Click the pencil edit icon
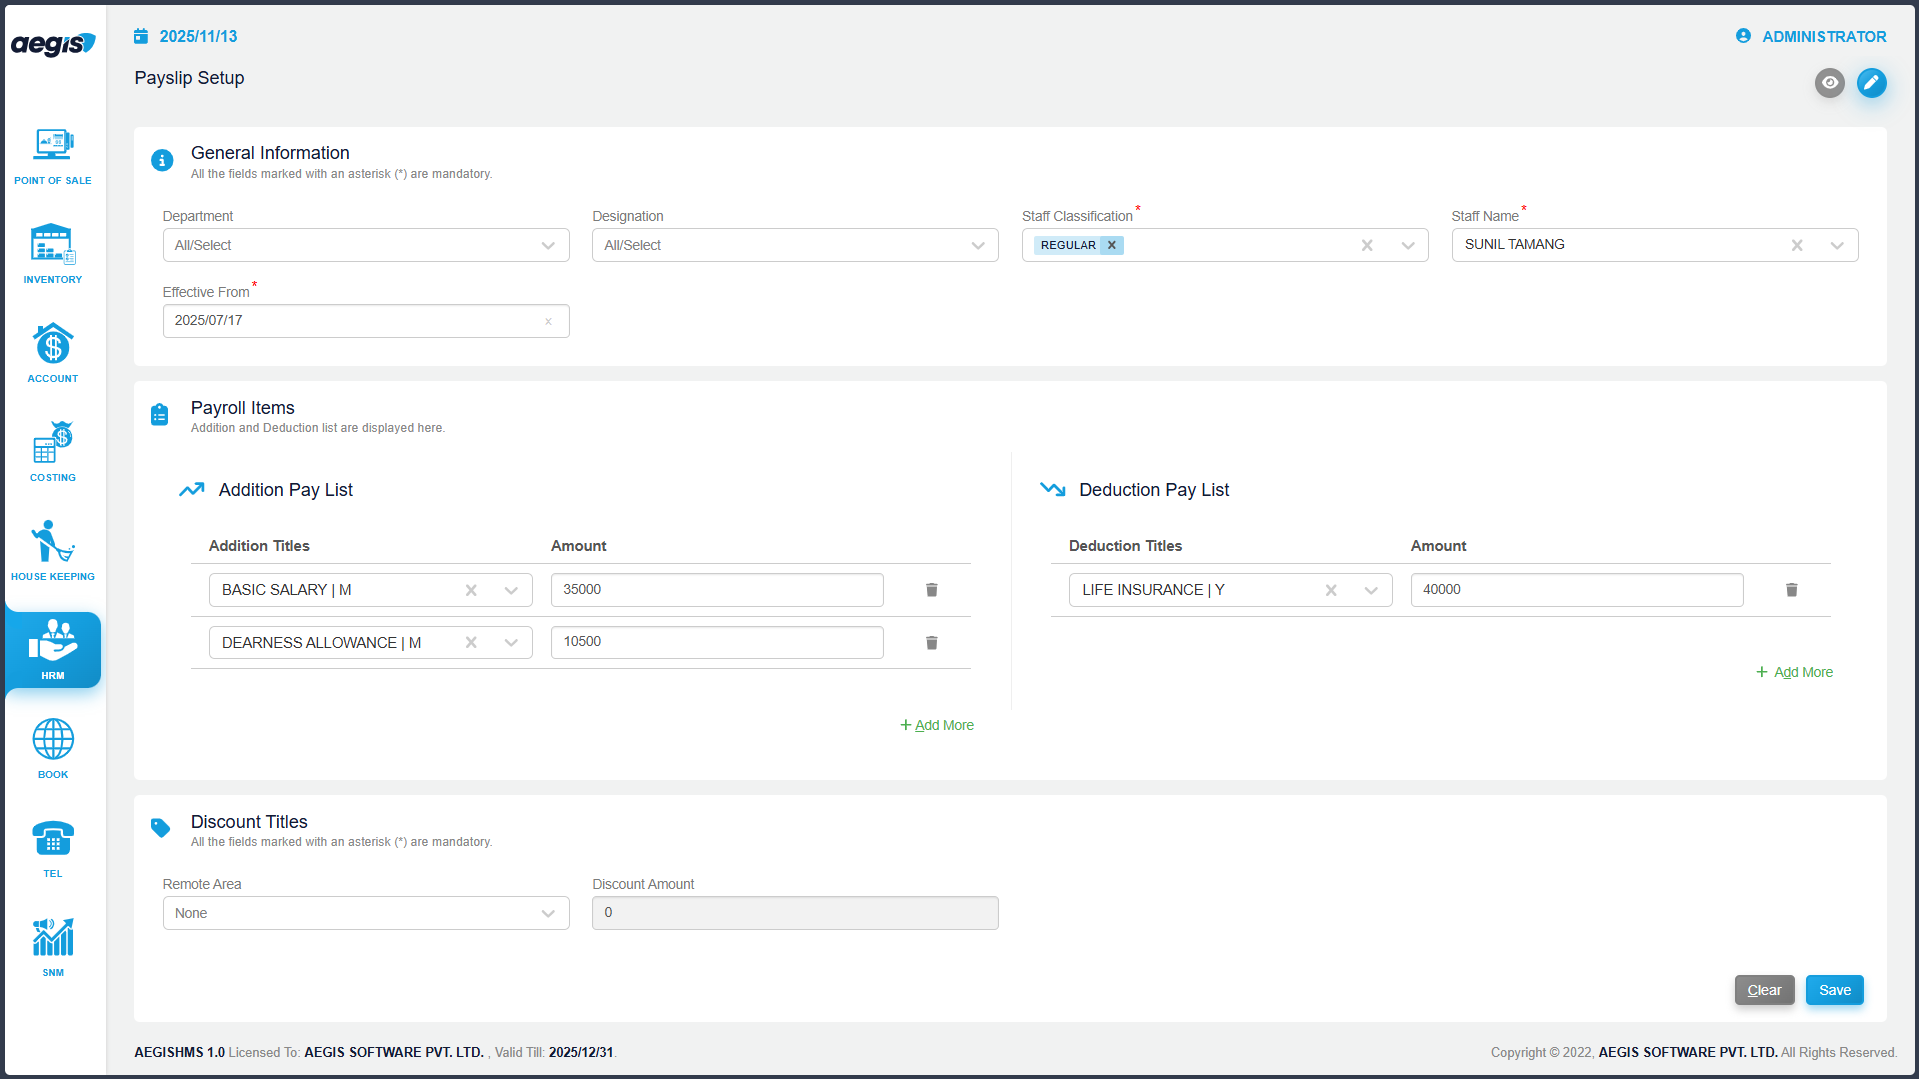Viewport: 1919px width, 1079px height. pyautogui.click(x=1871, y=83)
